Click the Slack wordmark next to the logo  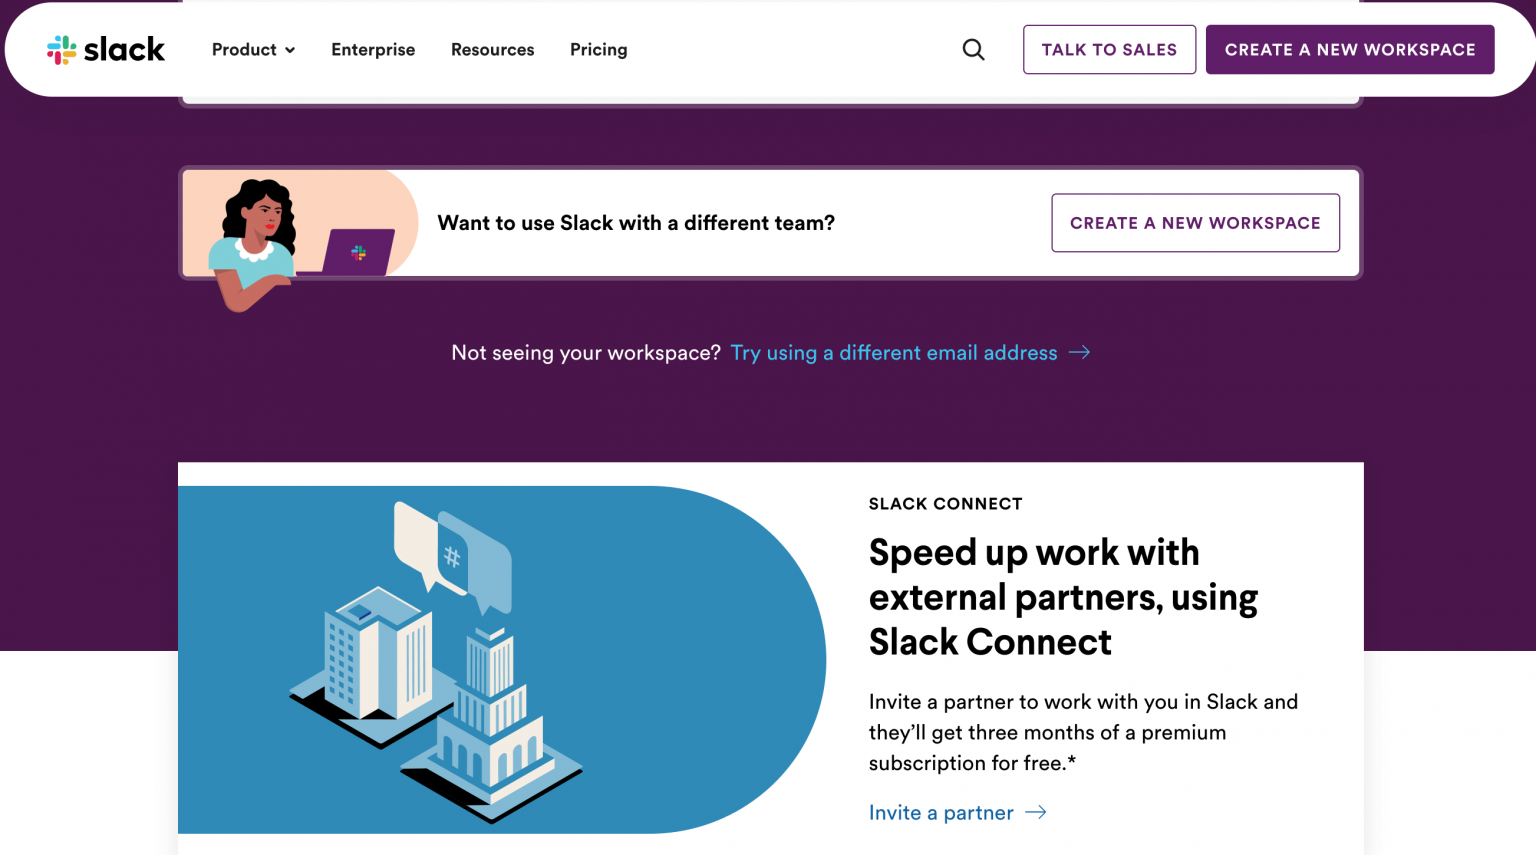coord(125,49)
